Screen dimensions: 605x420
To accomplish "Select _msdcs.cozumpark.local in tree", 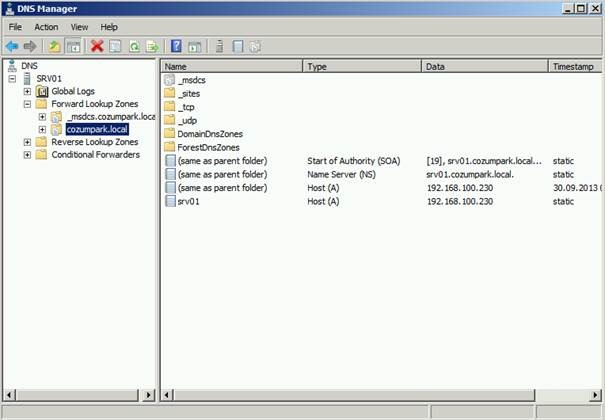I will point(111,116).
